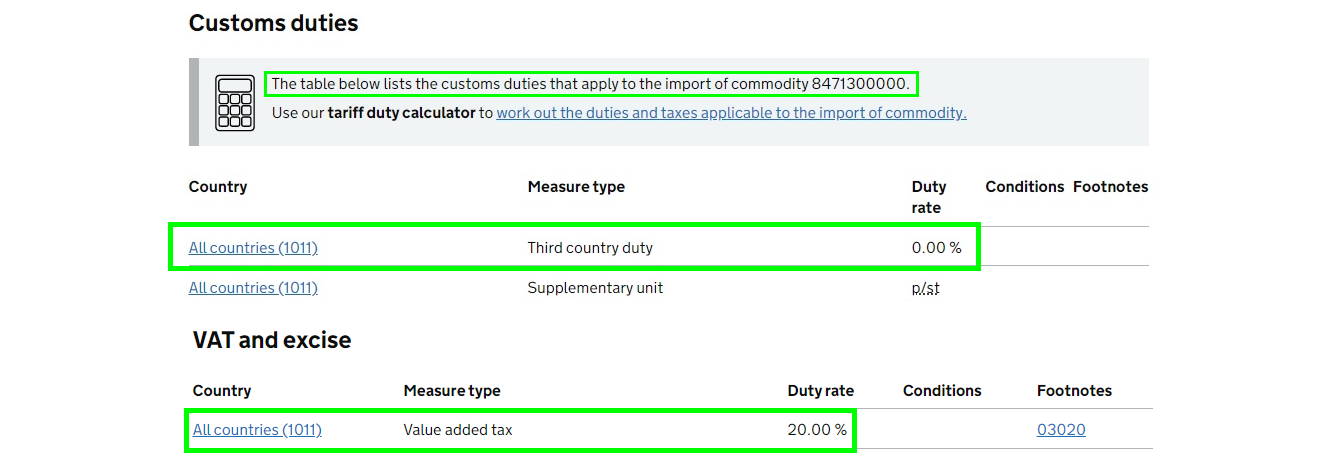Click Country header in Customs duties table

click(218, 187)
